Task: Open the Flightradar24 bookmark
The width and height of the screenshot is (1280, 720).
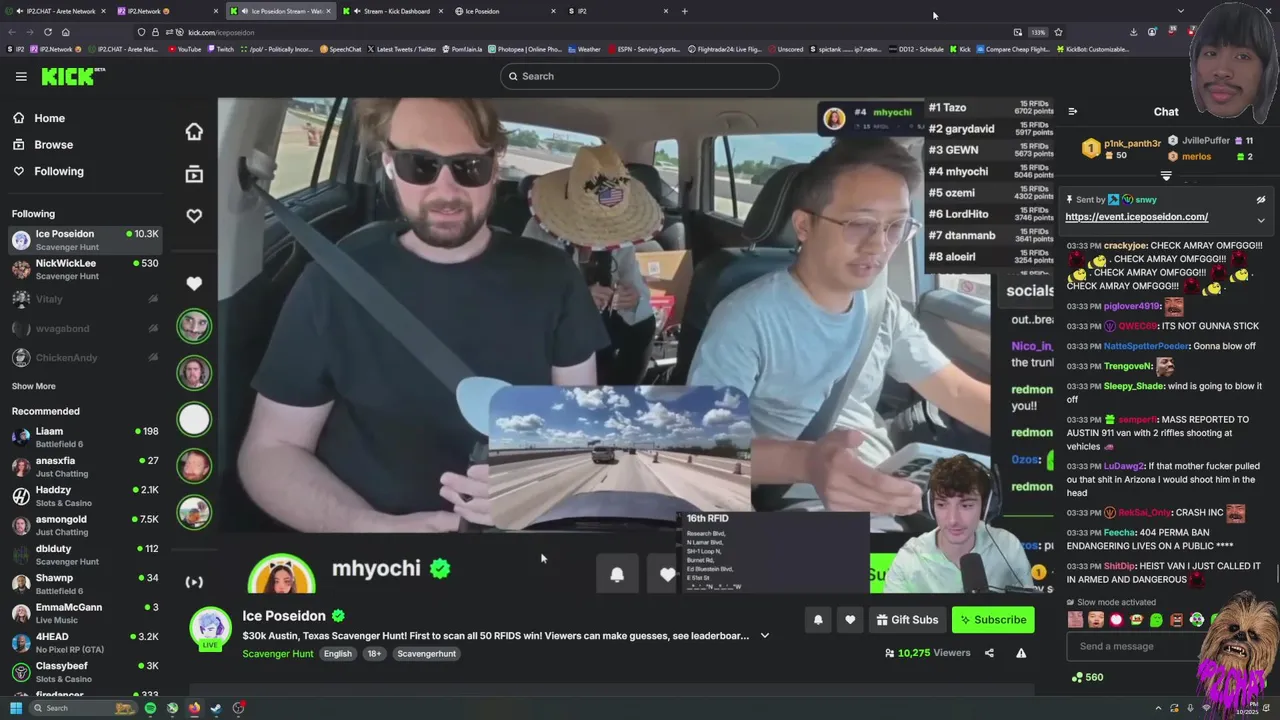Action: tap(724, 49)
